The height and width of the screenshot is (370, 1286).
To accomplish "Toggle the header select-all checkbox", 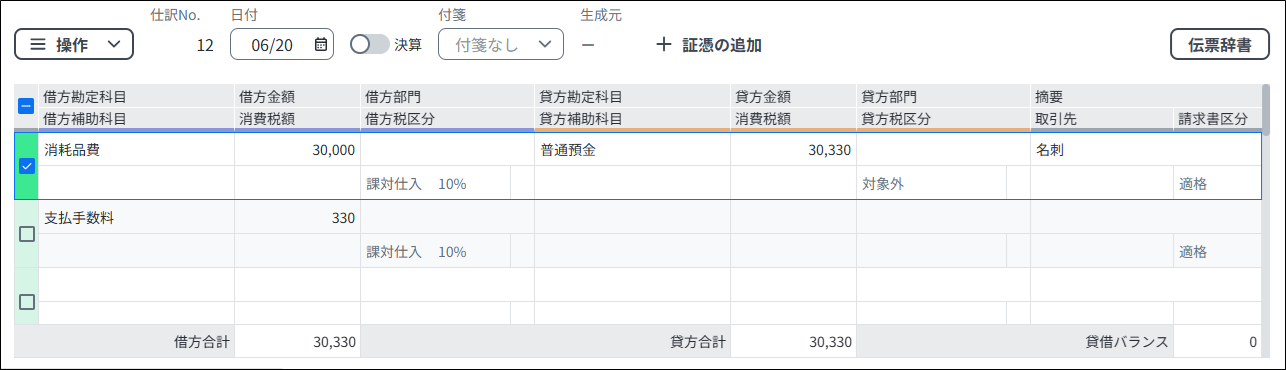I will [x=27, y=106].
